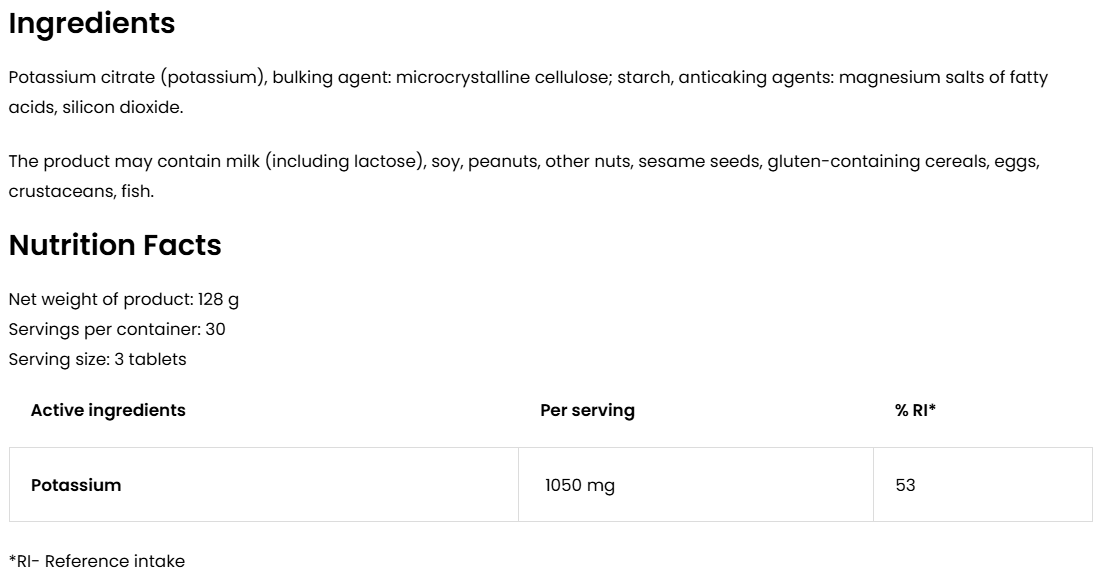This screenshot has width=1101, height=575.
Task: Click the '% RI*' column header
Action: pyautogui.click(x=915, y=410)
